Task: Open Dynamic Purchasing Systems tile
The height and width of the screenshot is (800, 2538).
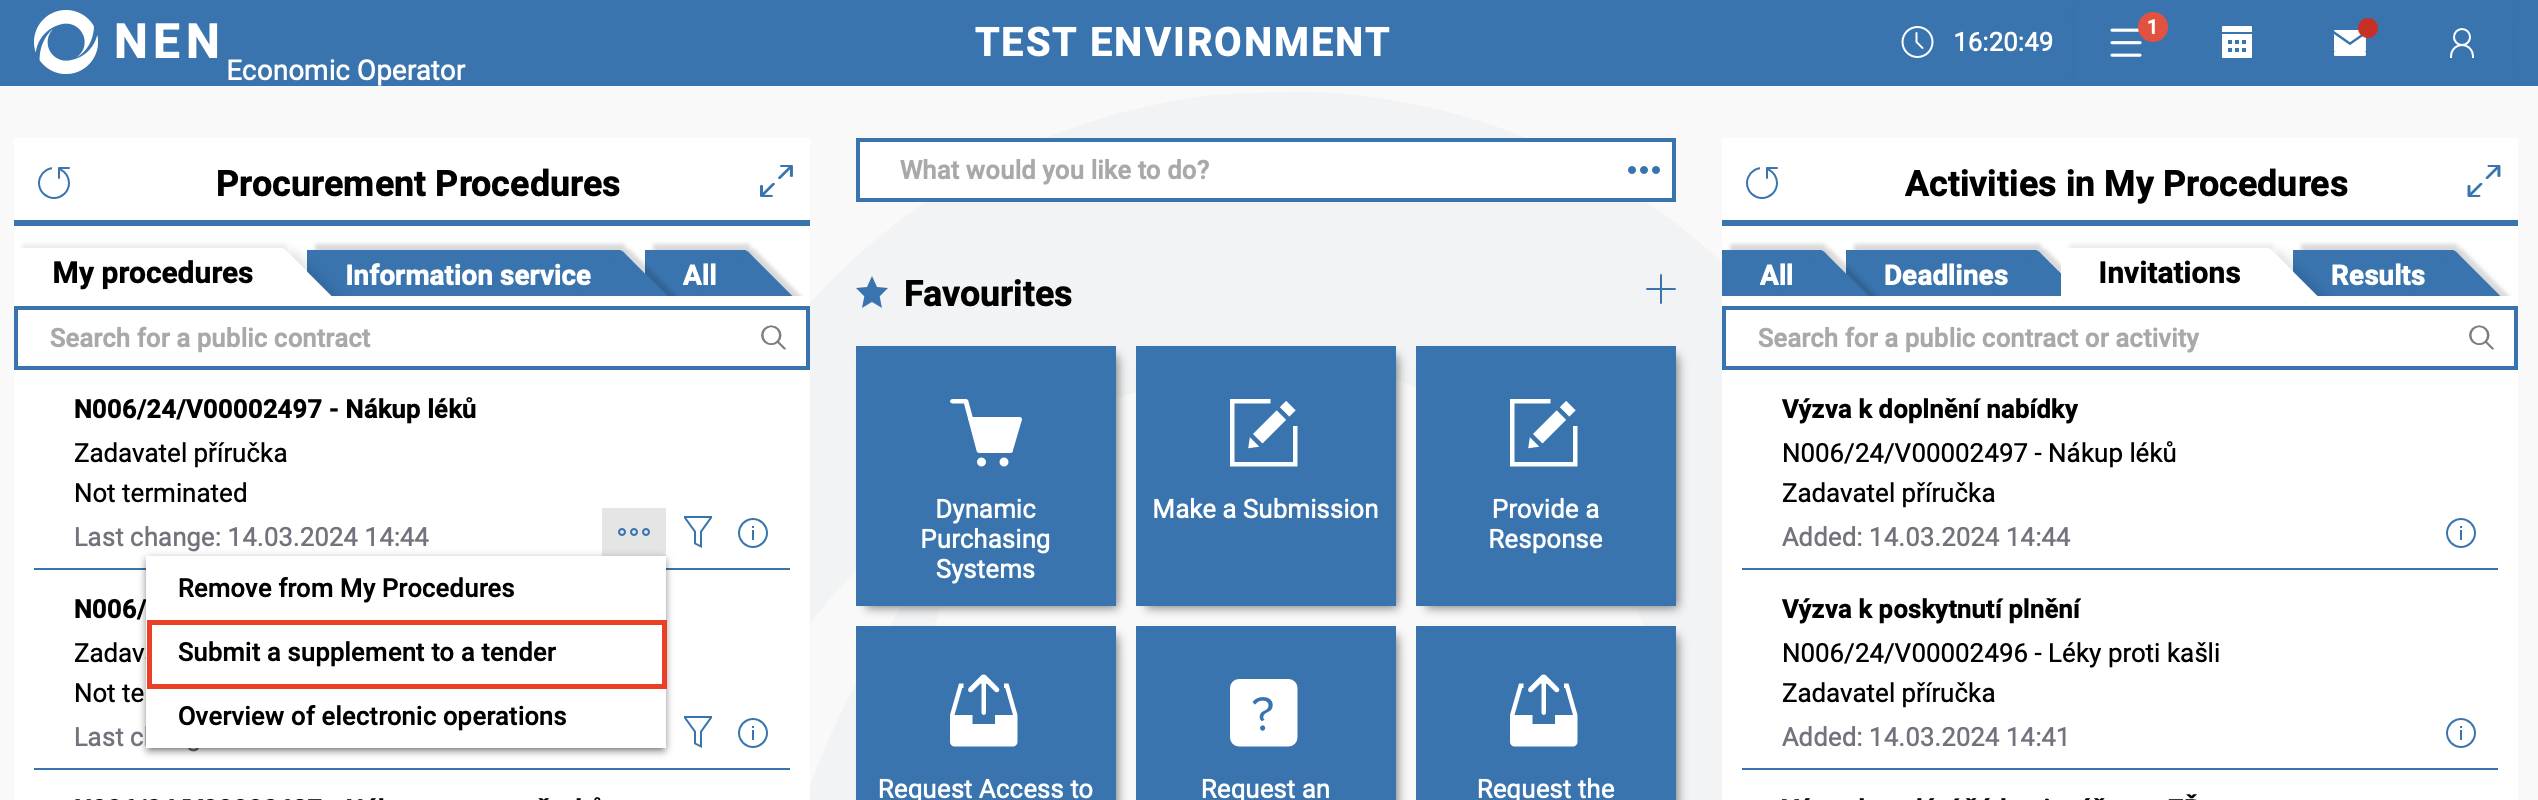Action: 985,475
